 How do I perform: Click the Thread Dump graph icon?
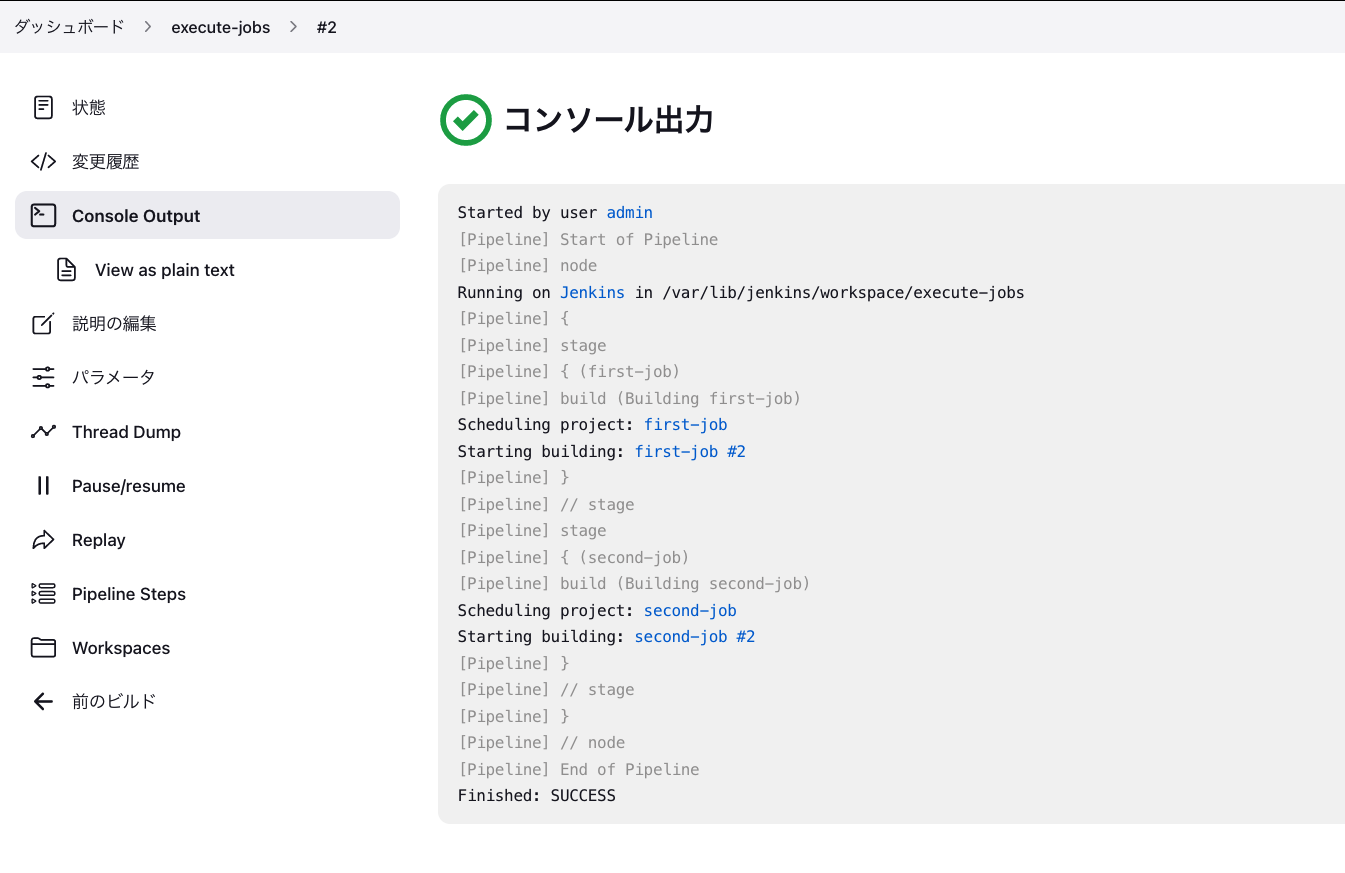point(42,431)
